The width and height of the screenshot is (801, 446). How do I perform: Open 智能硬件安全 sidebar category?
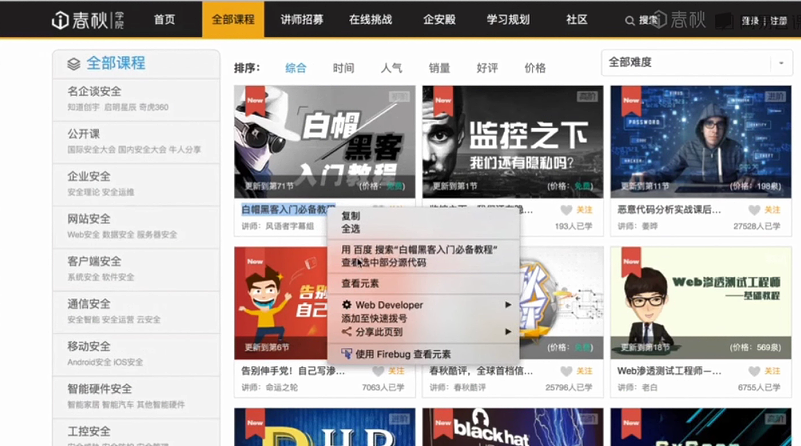pyautogui.click(x=100, y=389)
